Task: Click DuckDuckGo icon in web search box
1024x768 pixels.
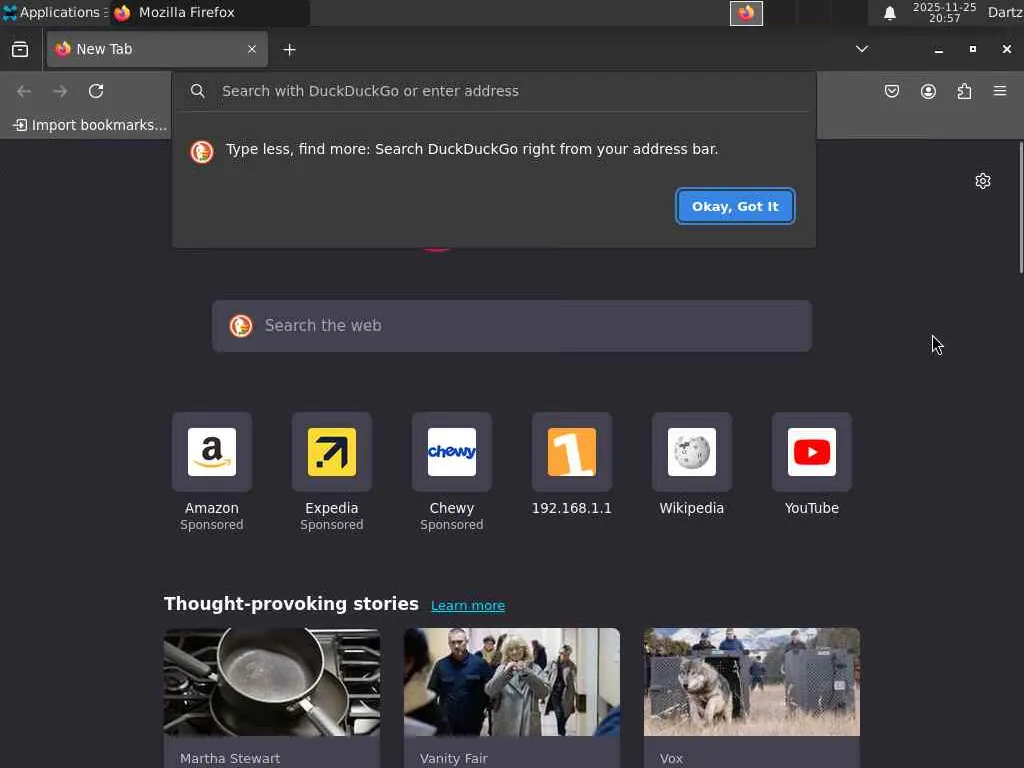Action: 241,326
